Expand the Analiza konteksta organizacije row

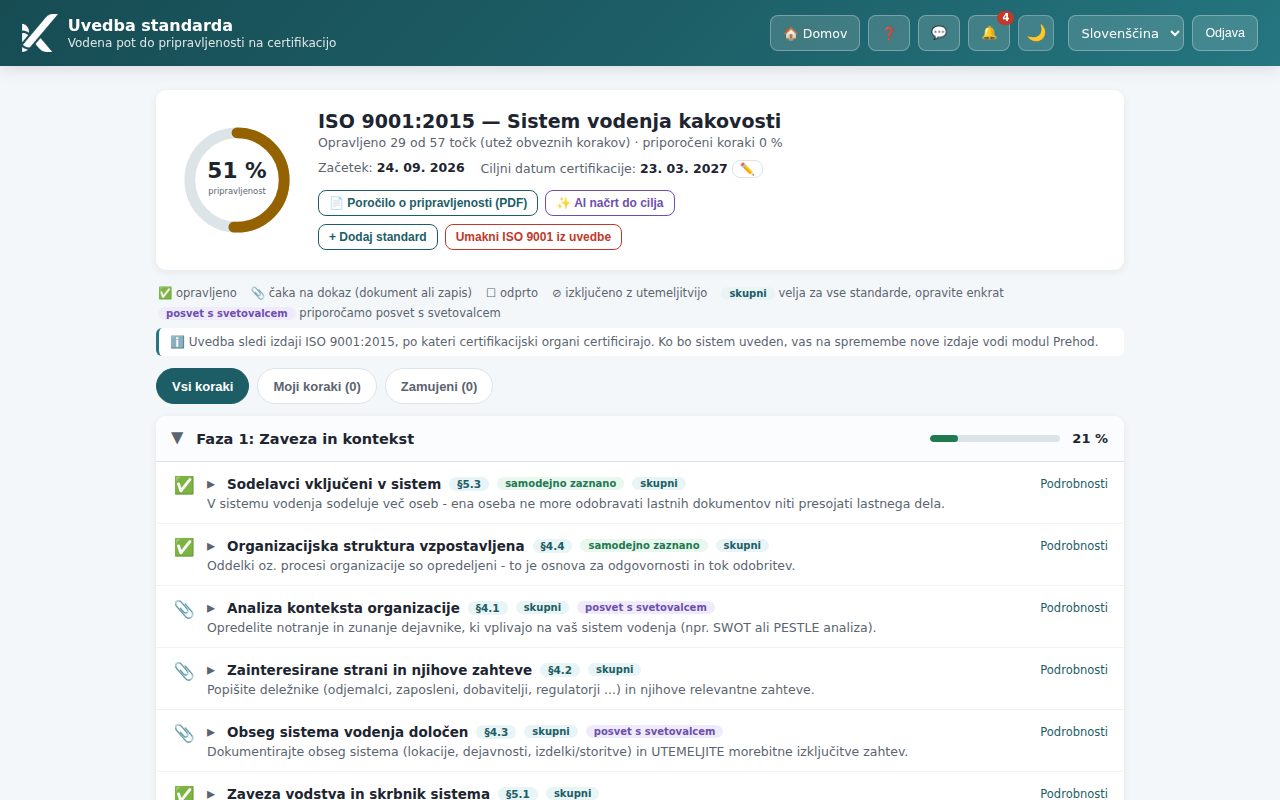coord(211,608)
